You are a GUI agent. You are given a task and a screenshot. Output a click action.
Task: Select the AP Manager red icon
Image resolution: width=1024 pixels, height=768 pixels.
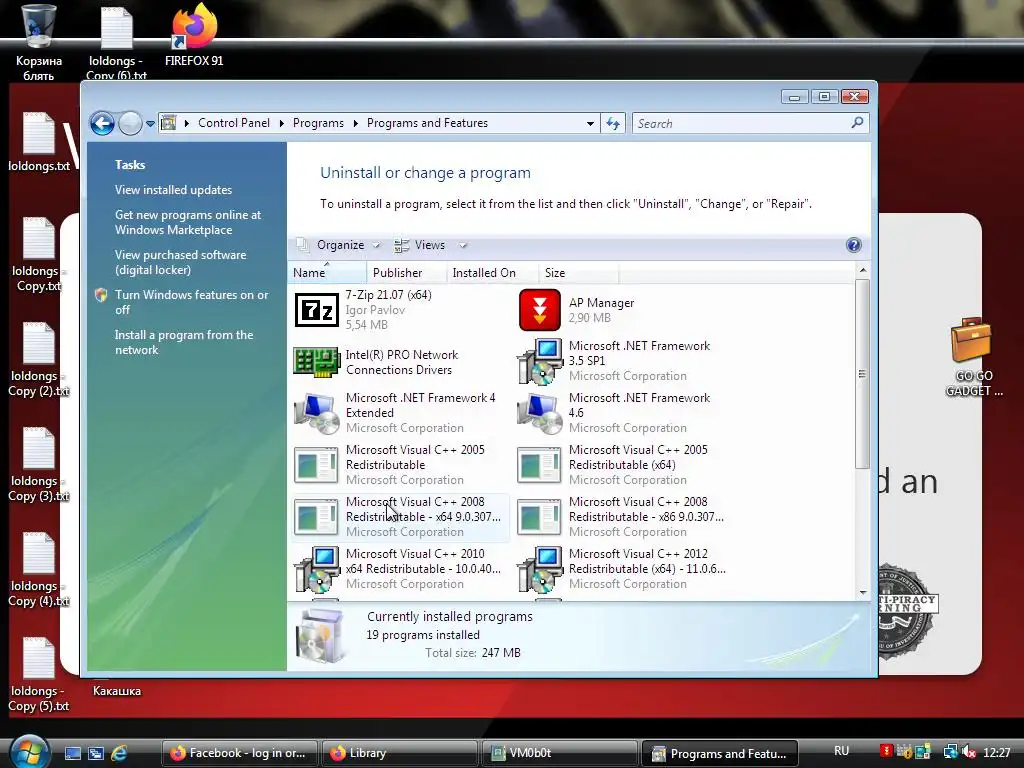[539, 310]
